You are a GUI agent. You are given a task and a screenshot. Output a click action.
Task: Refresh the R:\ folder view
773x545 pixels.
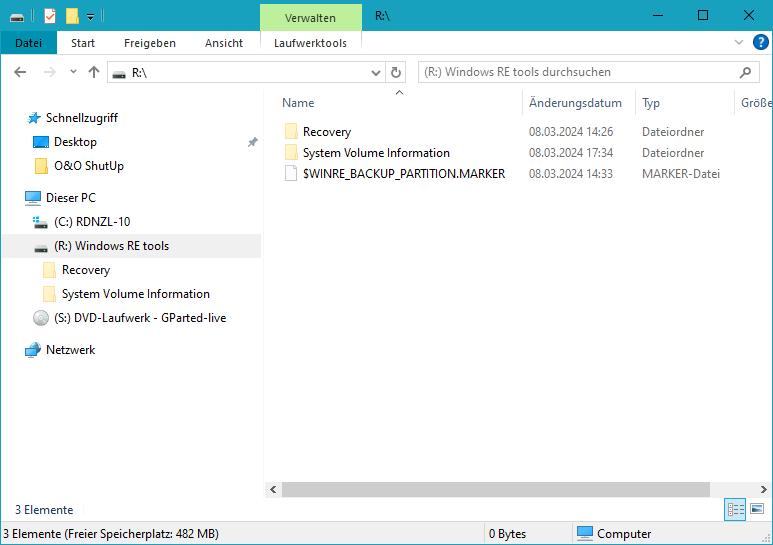(395, 72)
